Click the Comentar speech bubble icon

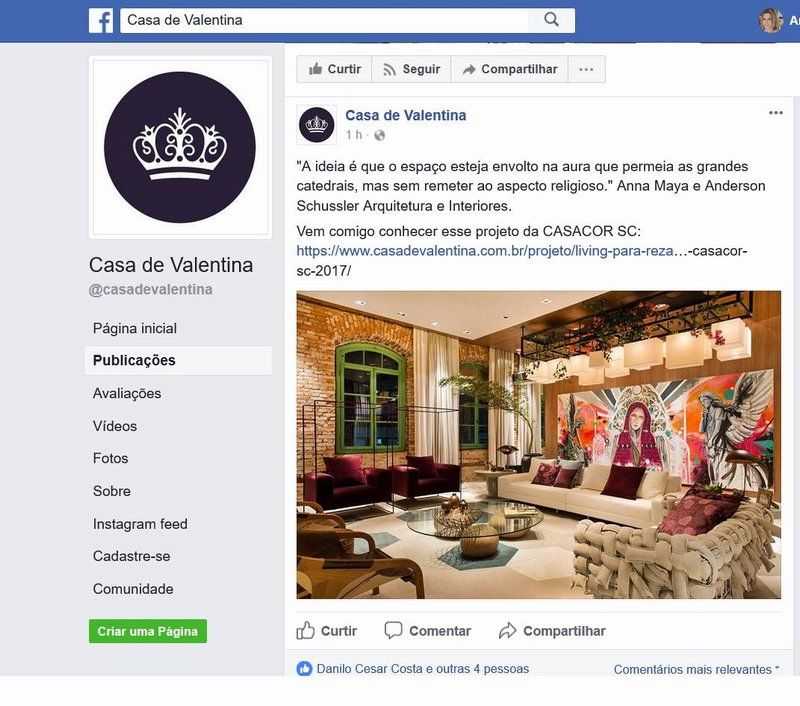[x=393, y=631]
